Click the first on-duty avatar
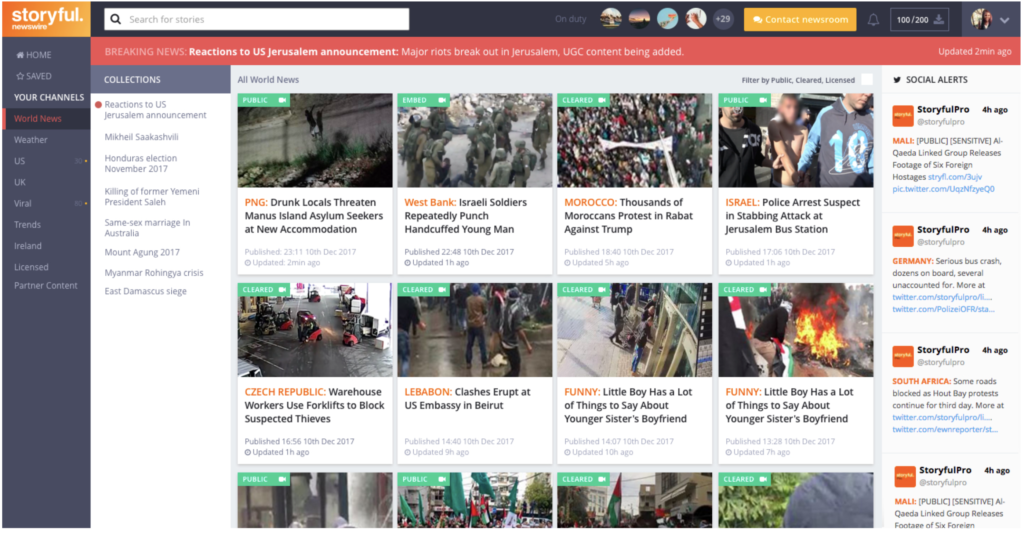The height and width of the screenshot is (533, 1024). pos(611,19)
